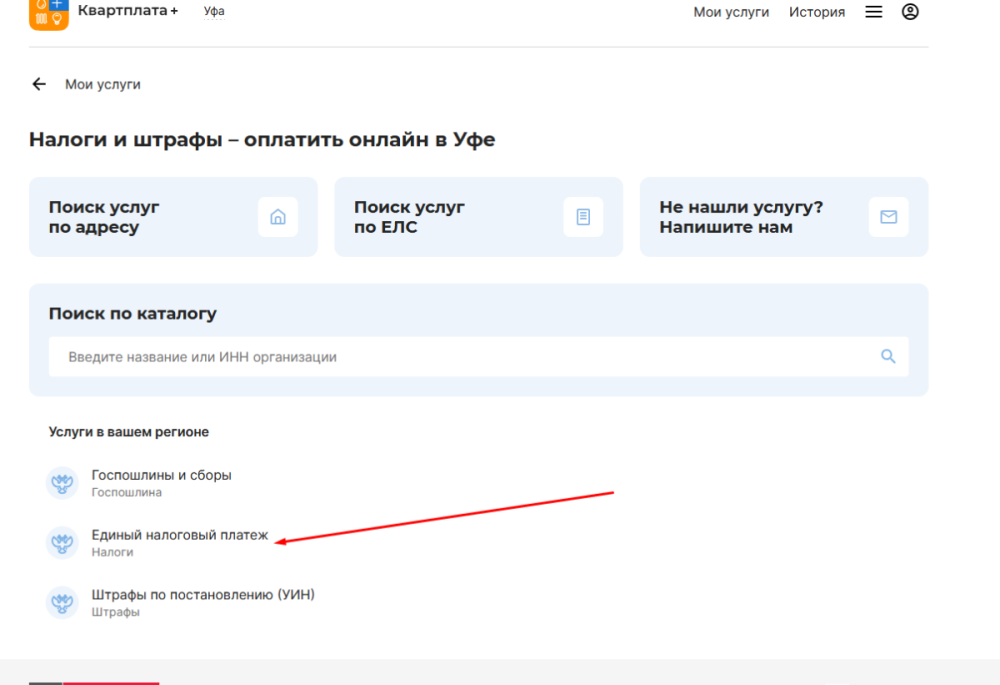
Task: Open the Единый налоговый платеж service
Action: (180, 536)
